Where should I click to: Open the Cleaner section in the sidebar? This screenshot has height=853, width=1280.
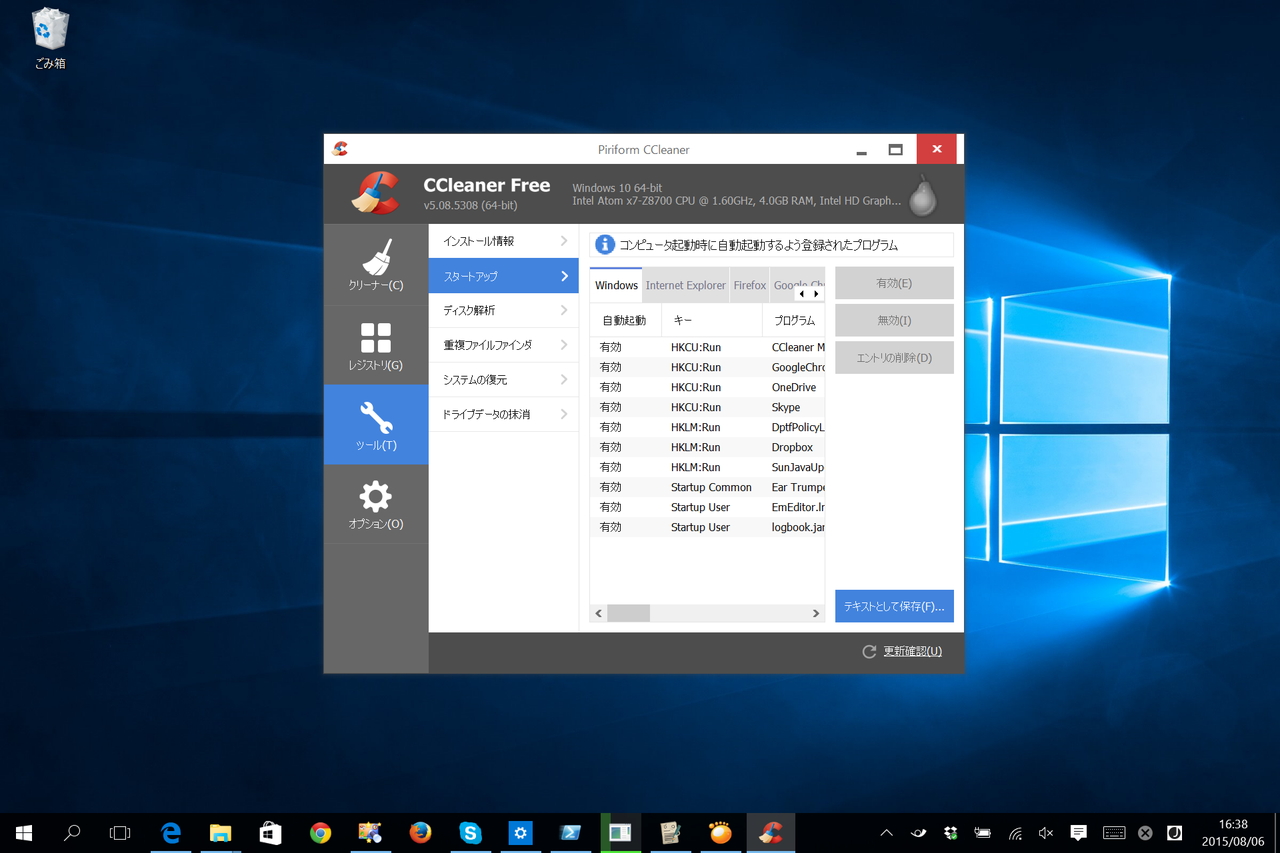pyautogui.click(x=376, y=265)
